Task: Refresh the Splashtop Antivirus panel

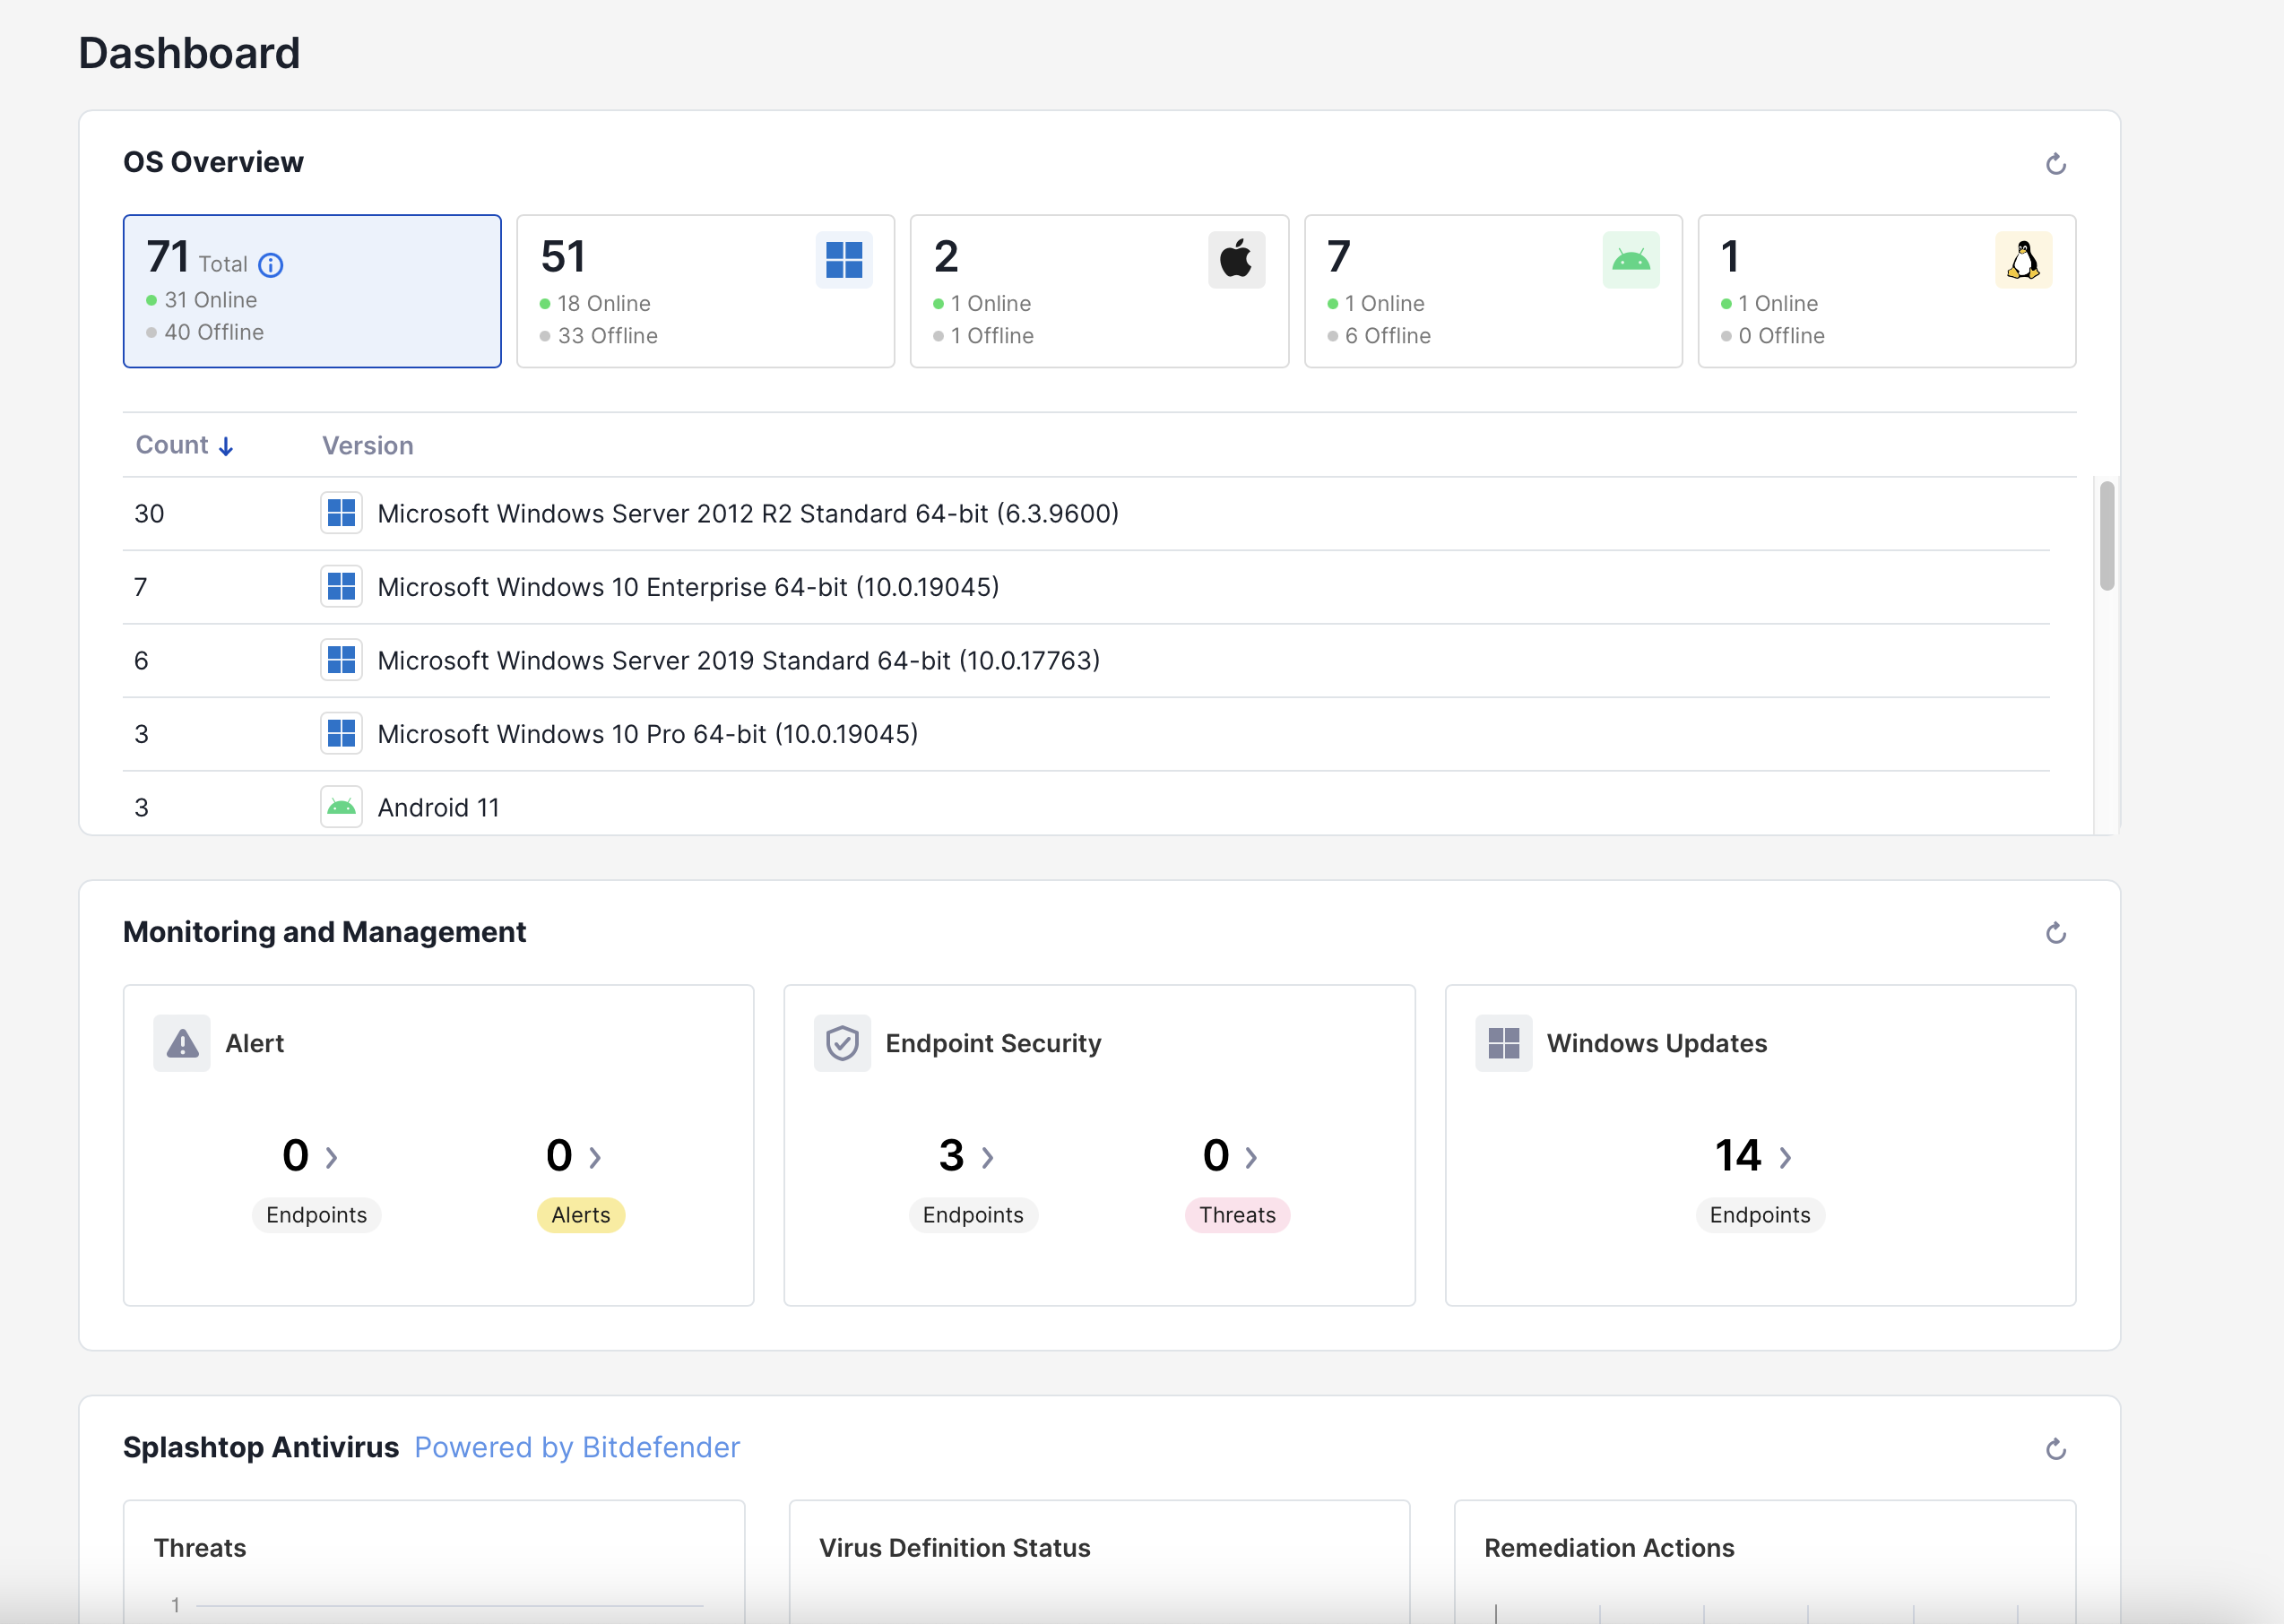Action: click(2056, 1448)
